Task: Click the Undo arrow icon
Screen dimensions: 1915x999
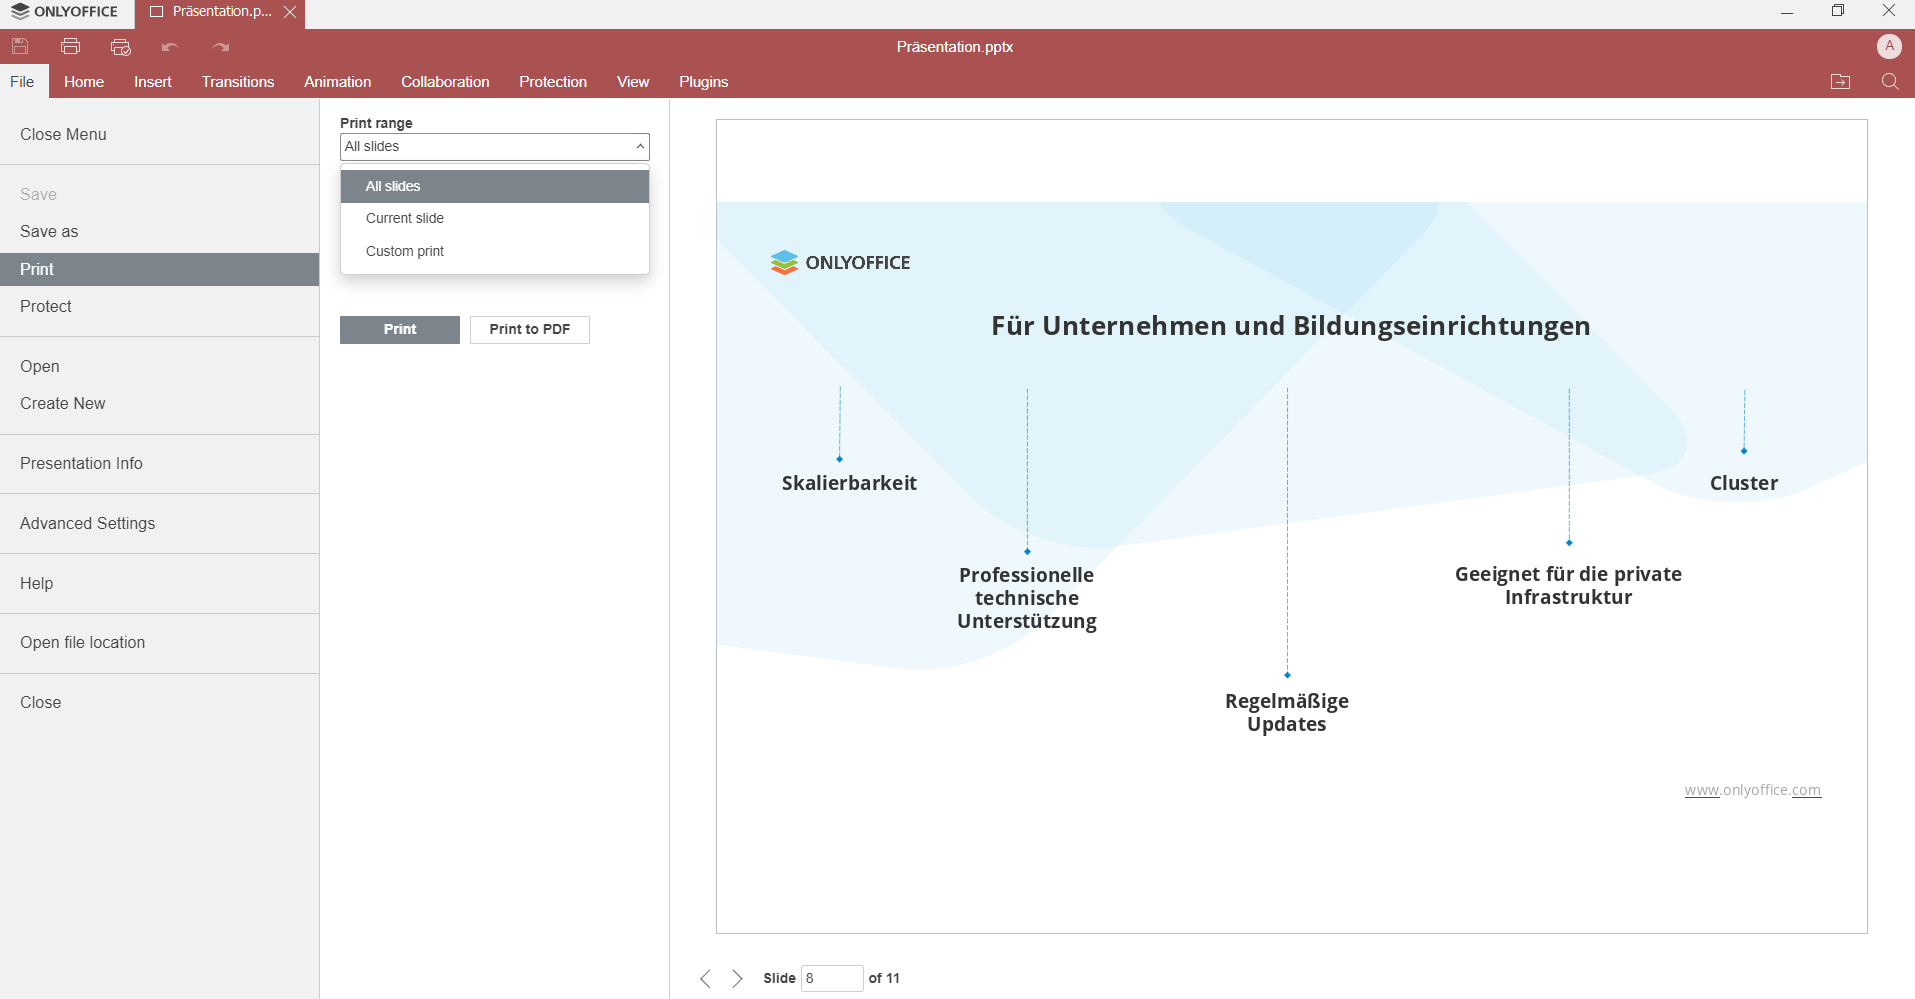Action: 170,46
